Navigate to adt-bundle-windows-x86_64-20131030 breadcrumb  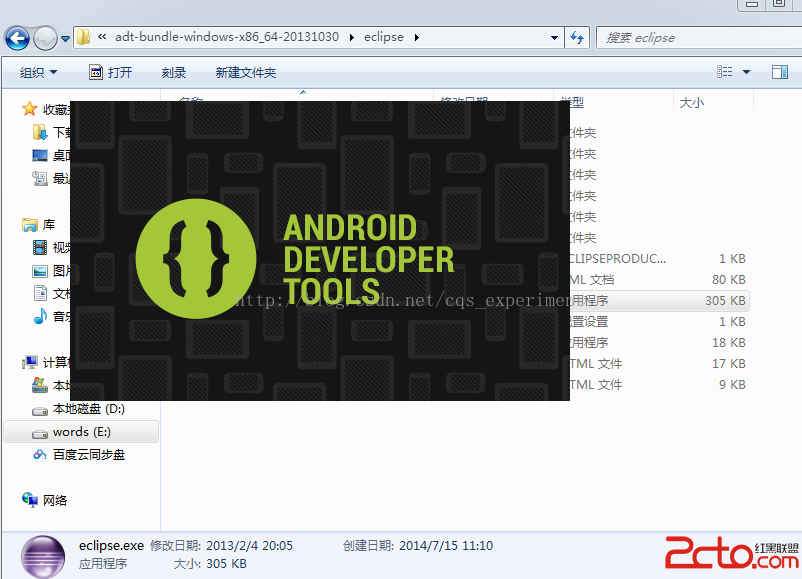[x=225, y=37]
